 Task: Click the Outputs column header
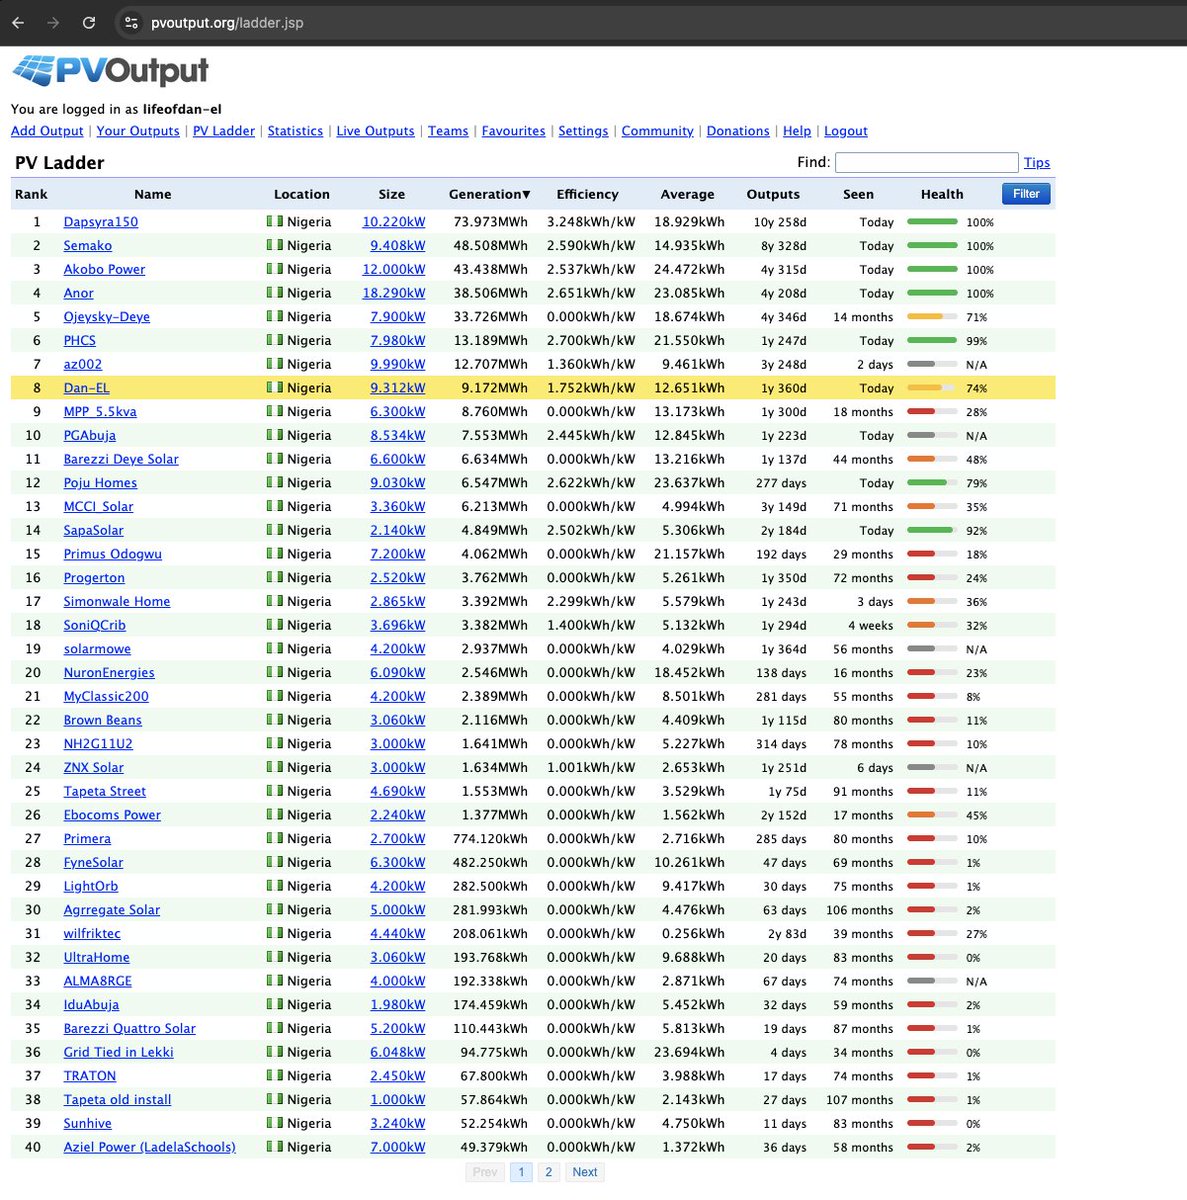click(x=773, y=194)
